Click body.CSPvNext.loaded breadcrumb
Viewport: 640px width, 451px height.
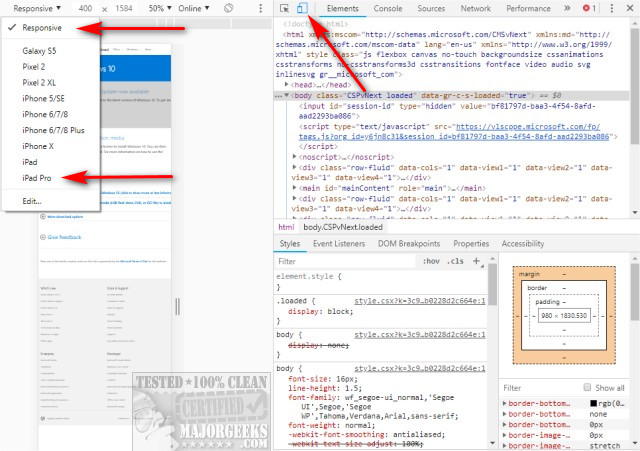pyautogui.click(x=343, y=227)
